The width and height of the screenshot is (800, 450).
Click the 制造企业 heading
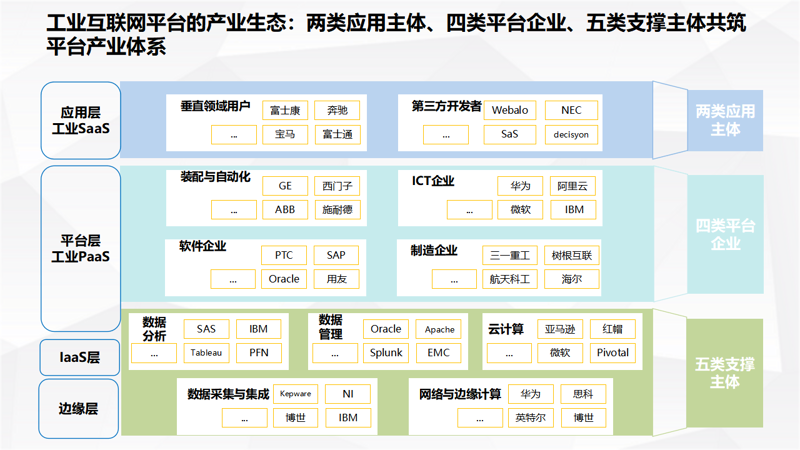(434, 251)
